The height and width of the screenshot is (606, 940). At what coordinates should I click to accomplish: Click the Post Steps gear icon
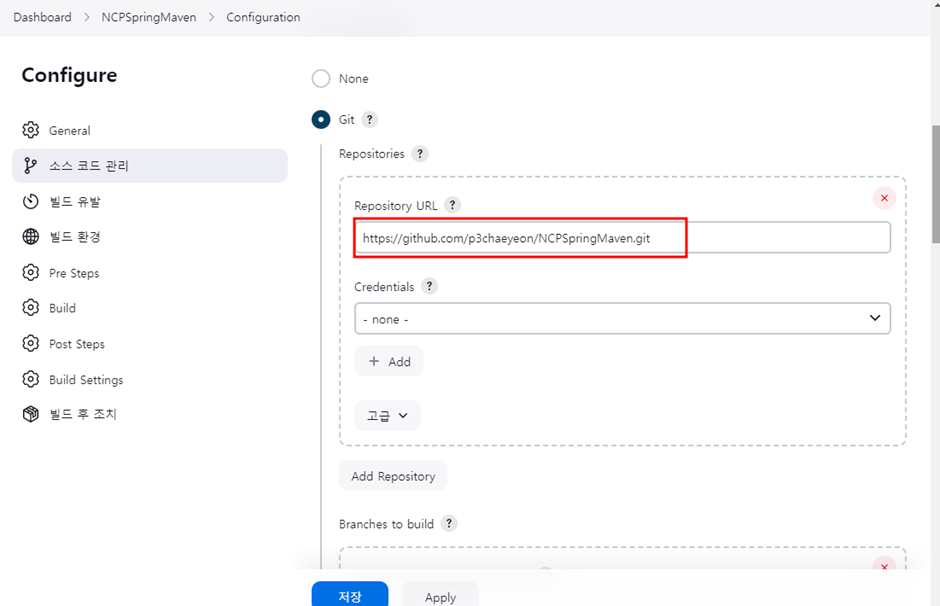31,343
